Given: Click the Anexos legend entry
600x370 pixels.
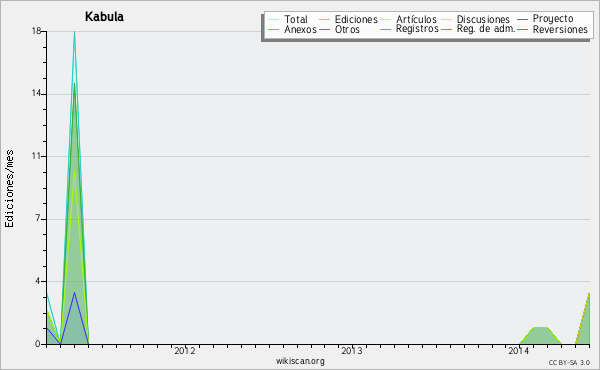Looking at the screenshot, I should click(300, 29).
